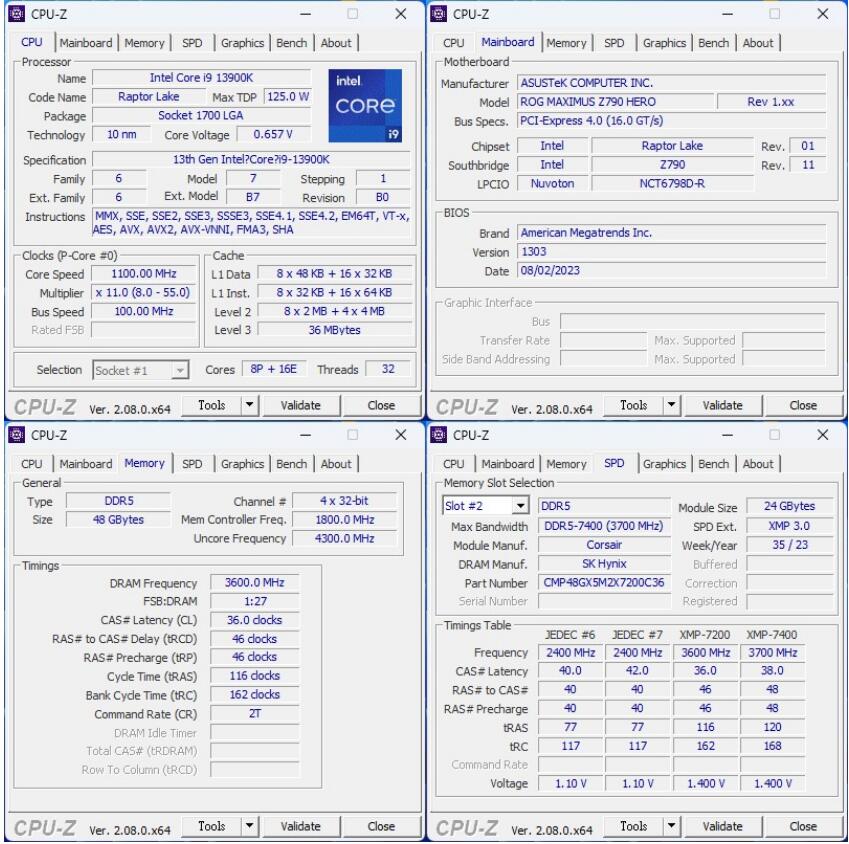Switch to the Graphics tab in the SPD window
Viewport: 849px width, 844px height.
click(665, 464)
